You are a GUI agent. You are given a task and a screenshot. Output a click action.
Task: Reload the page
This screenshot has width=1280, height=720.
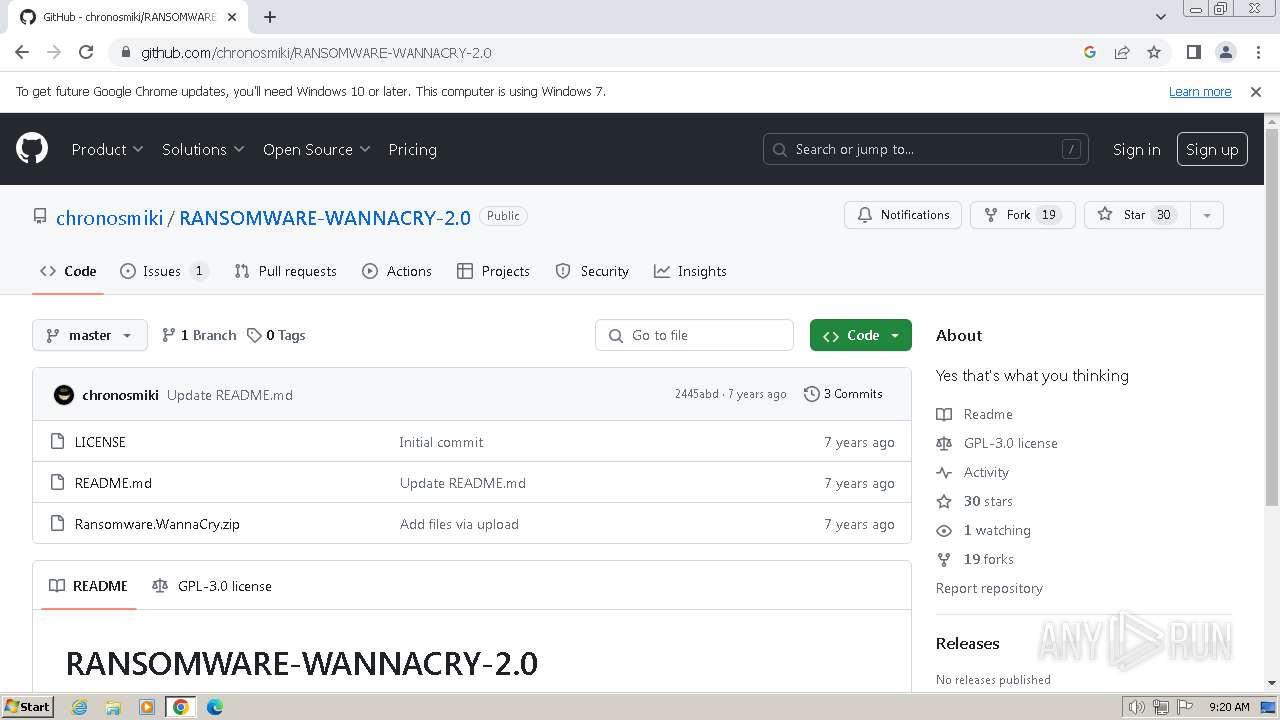pyautogui.click(x=86, y=52)
